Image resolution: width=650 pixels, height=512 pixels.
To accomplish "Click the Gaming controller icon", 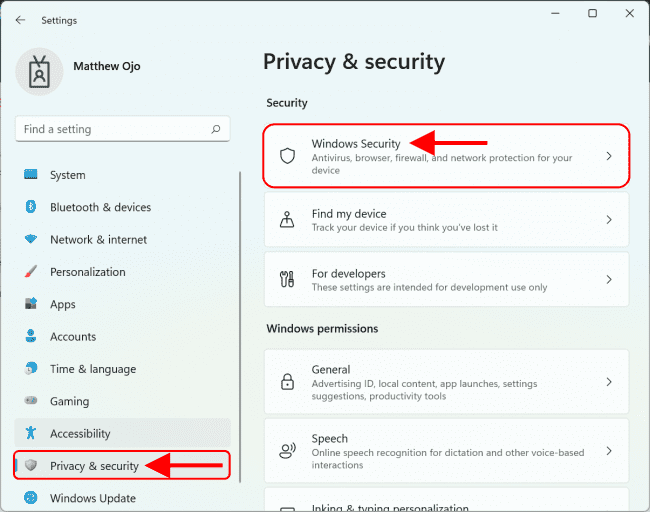I will [x=31, y=401].
